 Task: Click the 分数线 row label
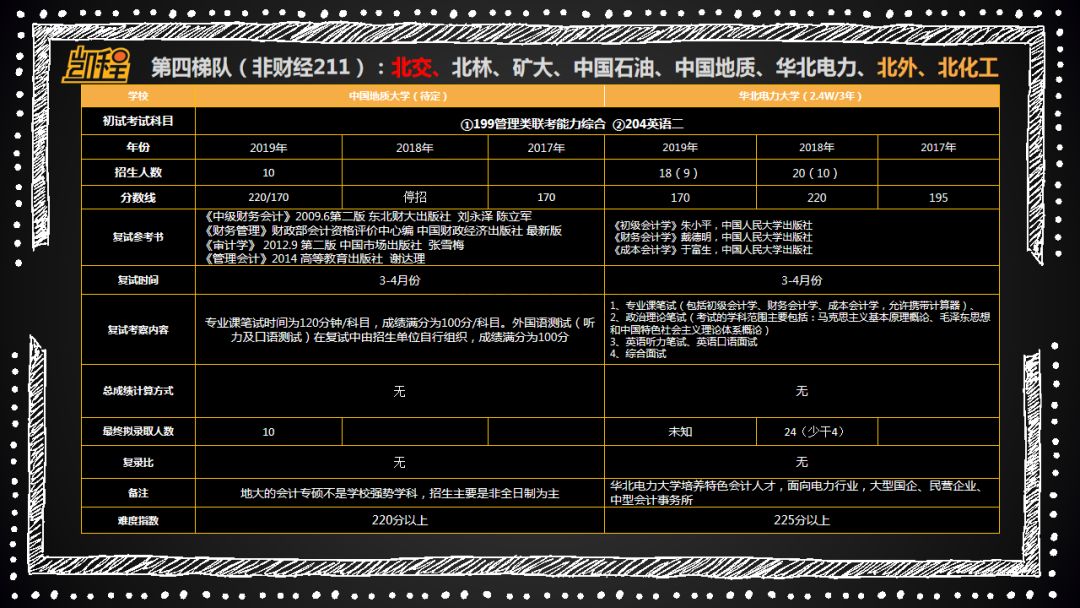(x=138, y=198)
